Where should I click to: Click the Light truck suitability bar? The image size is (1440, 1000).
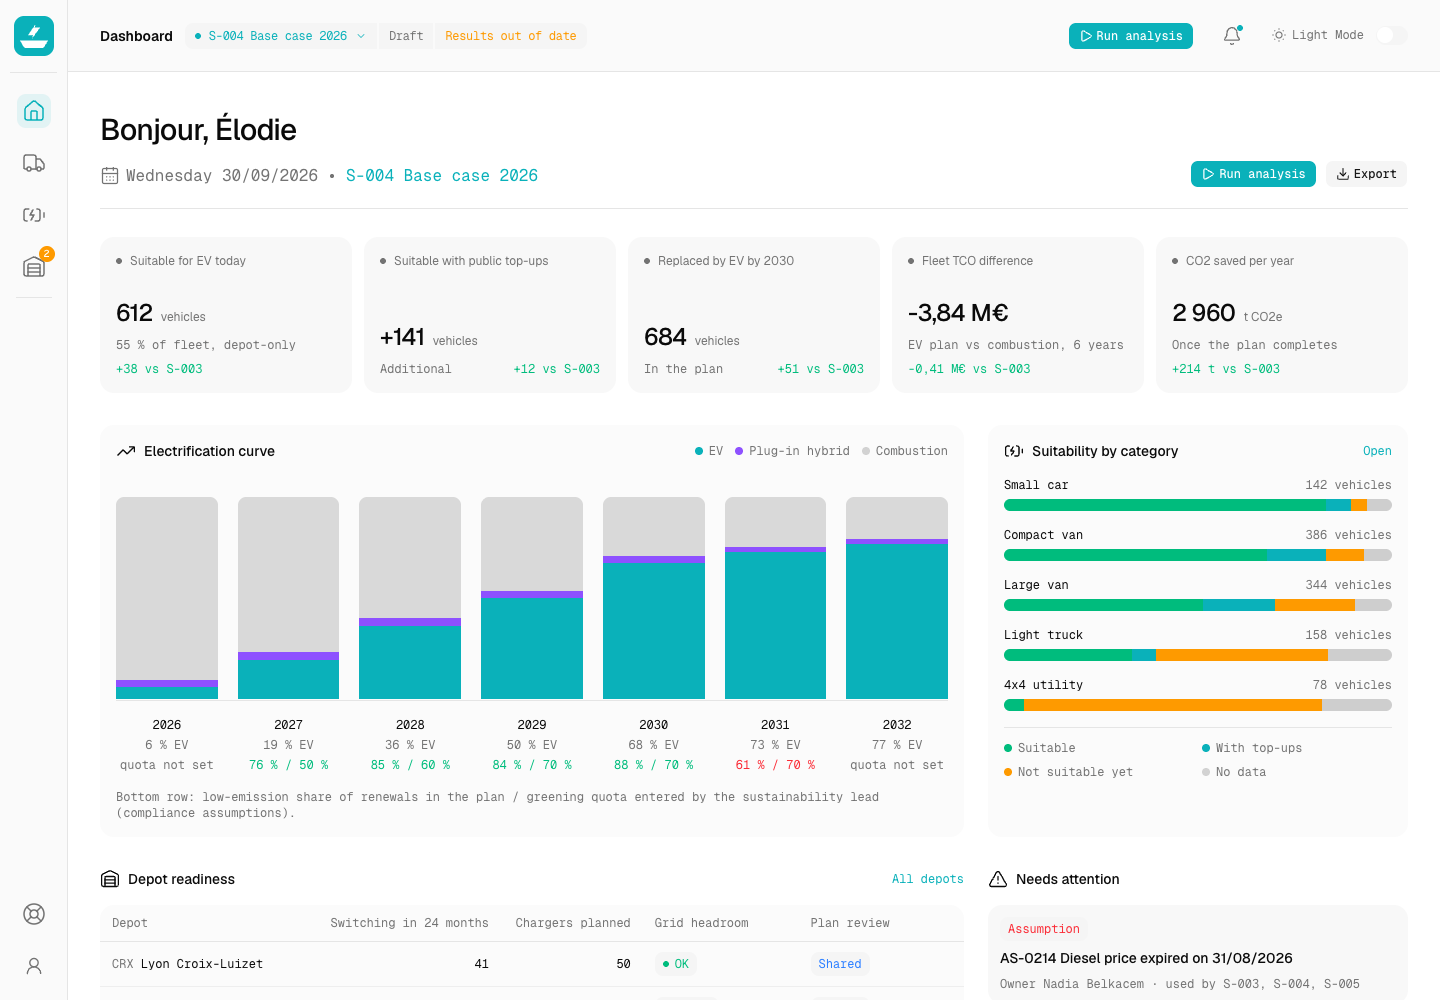pos(1198,655)
